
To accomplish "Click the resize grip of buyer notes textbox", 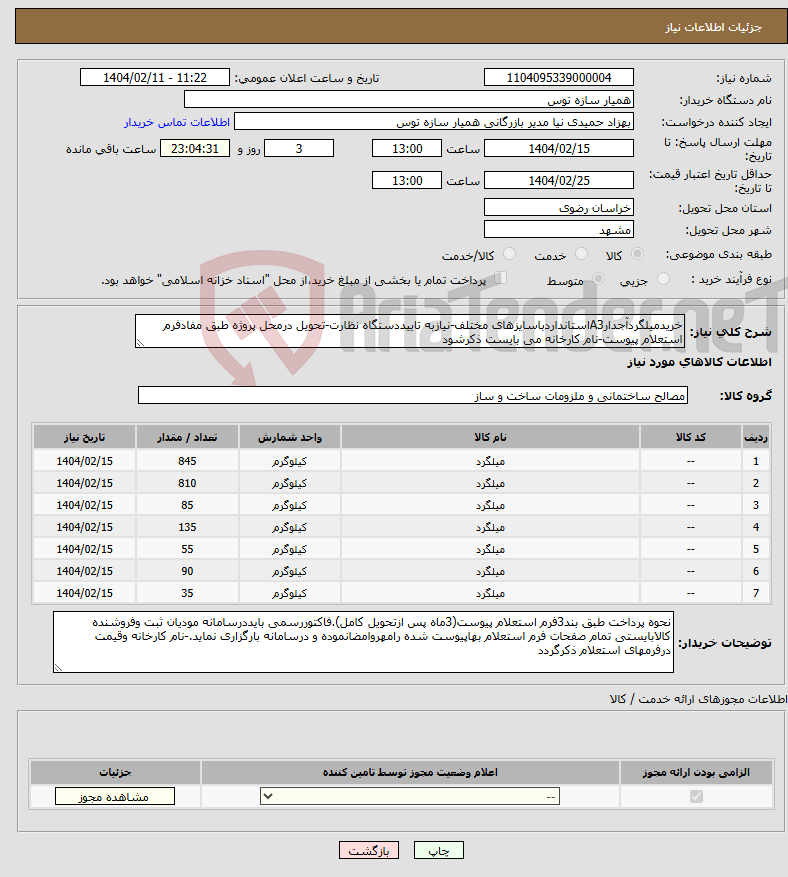I will click(58, 667).
